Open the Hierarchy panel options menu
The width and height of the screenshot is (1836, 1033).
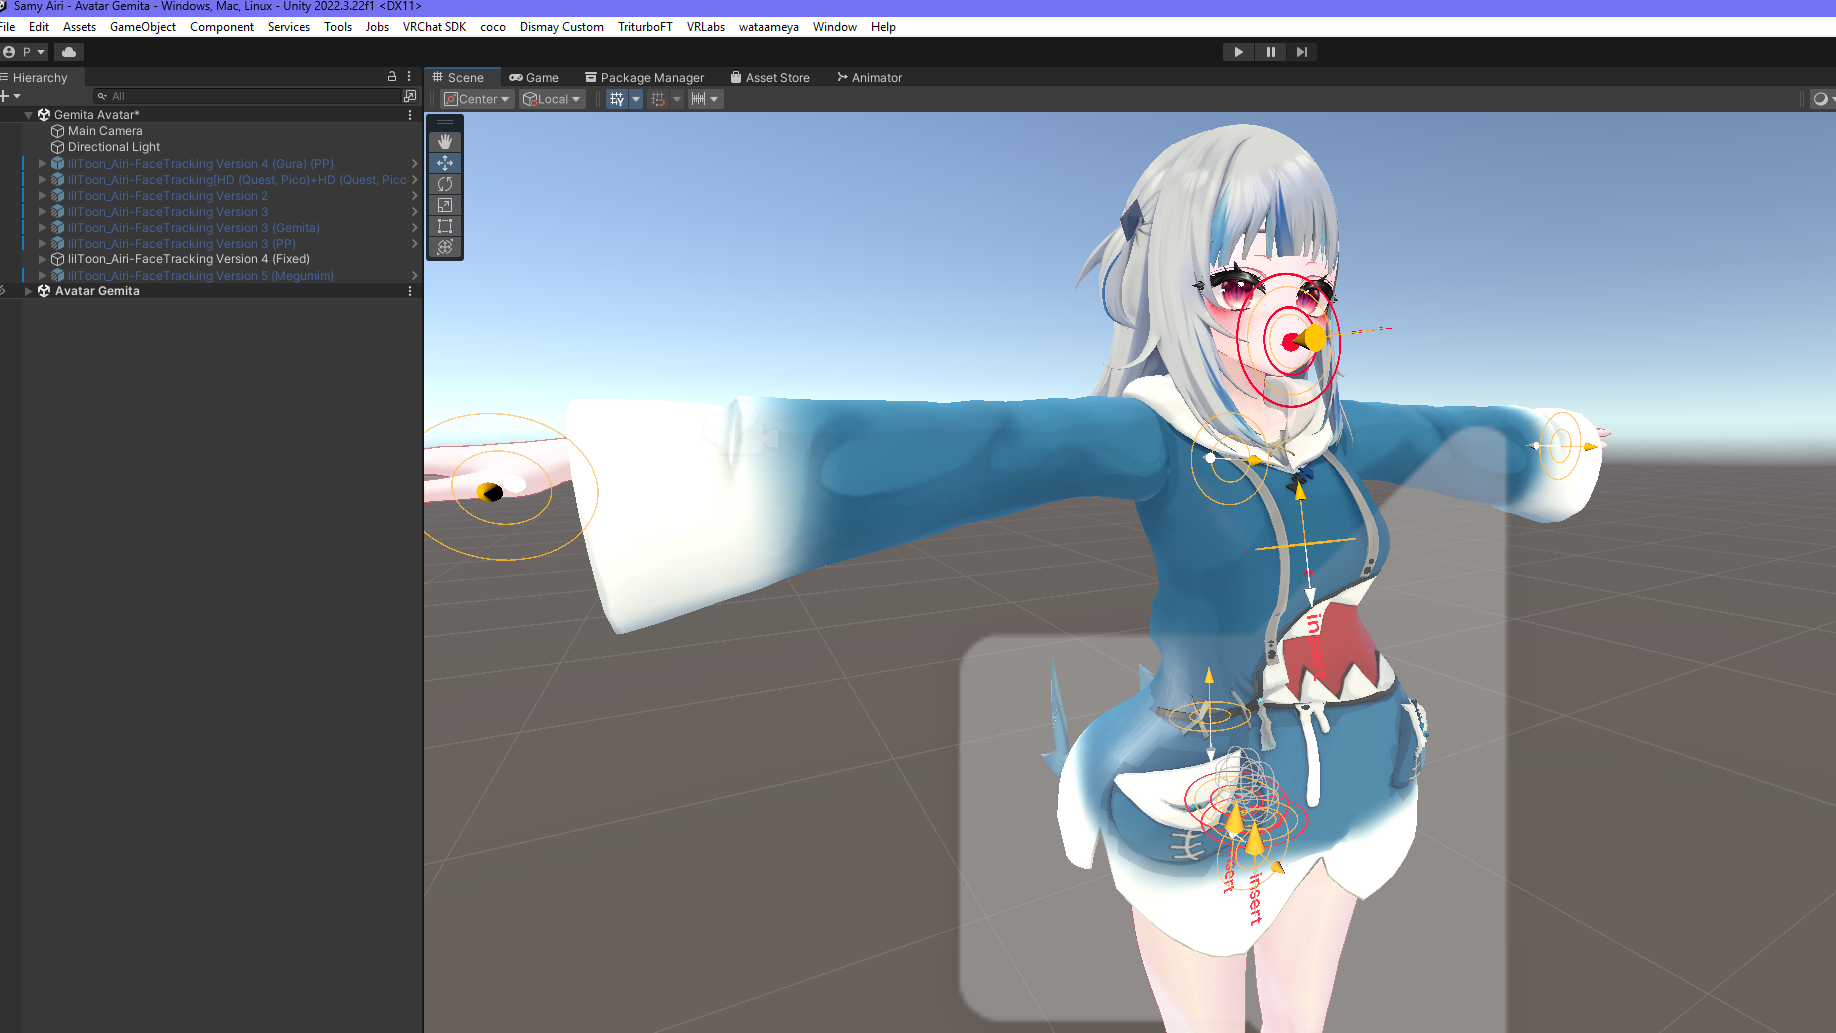tap(409, 76)
